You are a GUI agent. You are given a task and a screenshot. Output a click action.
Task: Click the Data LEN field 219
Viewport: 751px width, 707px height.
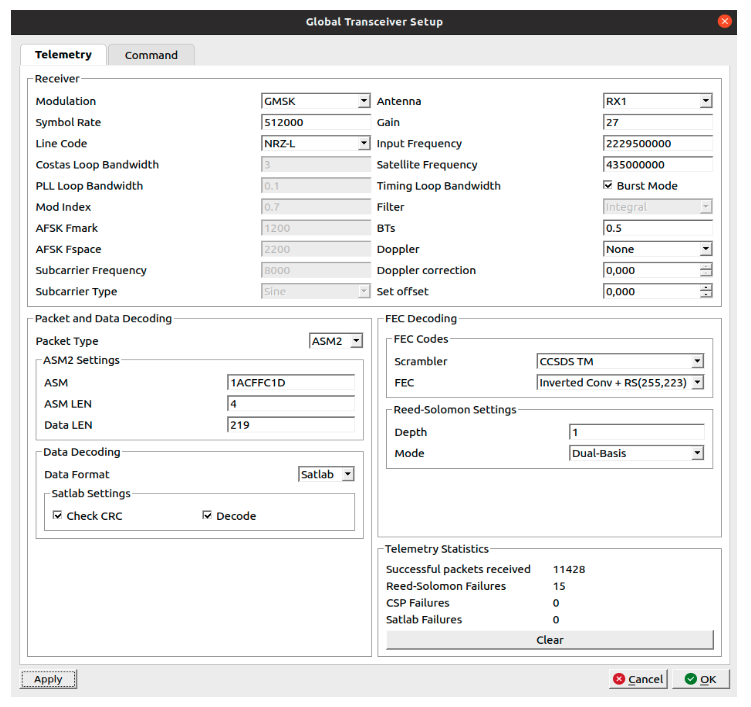pyautogui.click(x=291, y=425)
